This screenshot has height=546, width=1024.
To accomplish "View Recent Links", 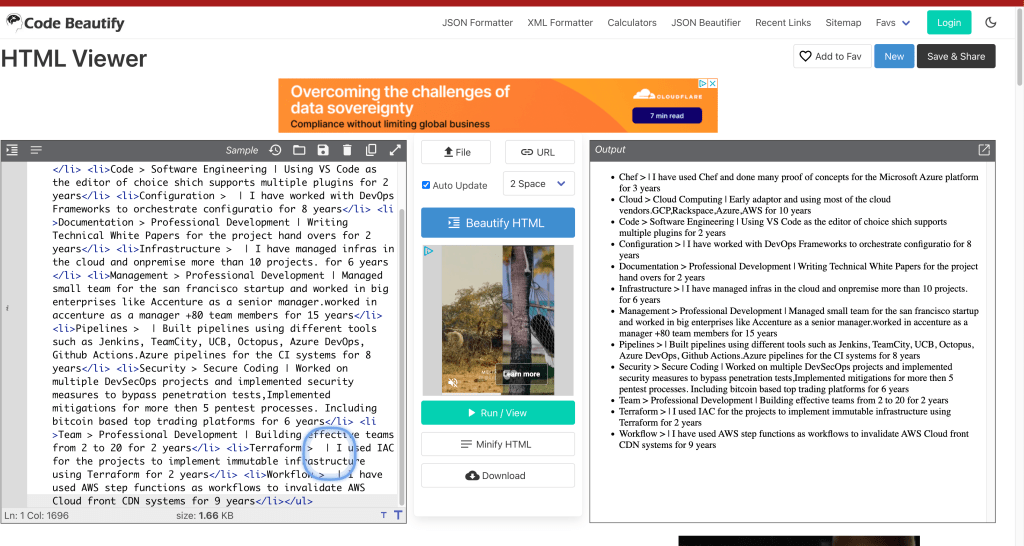I will (783, 22).
